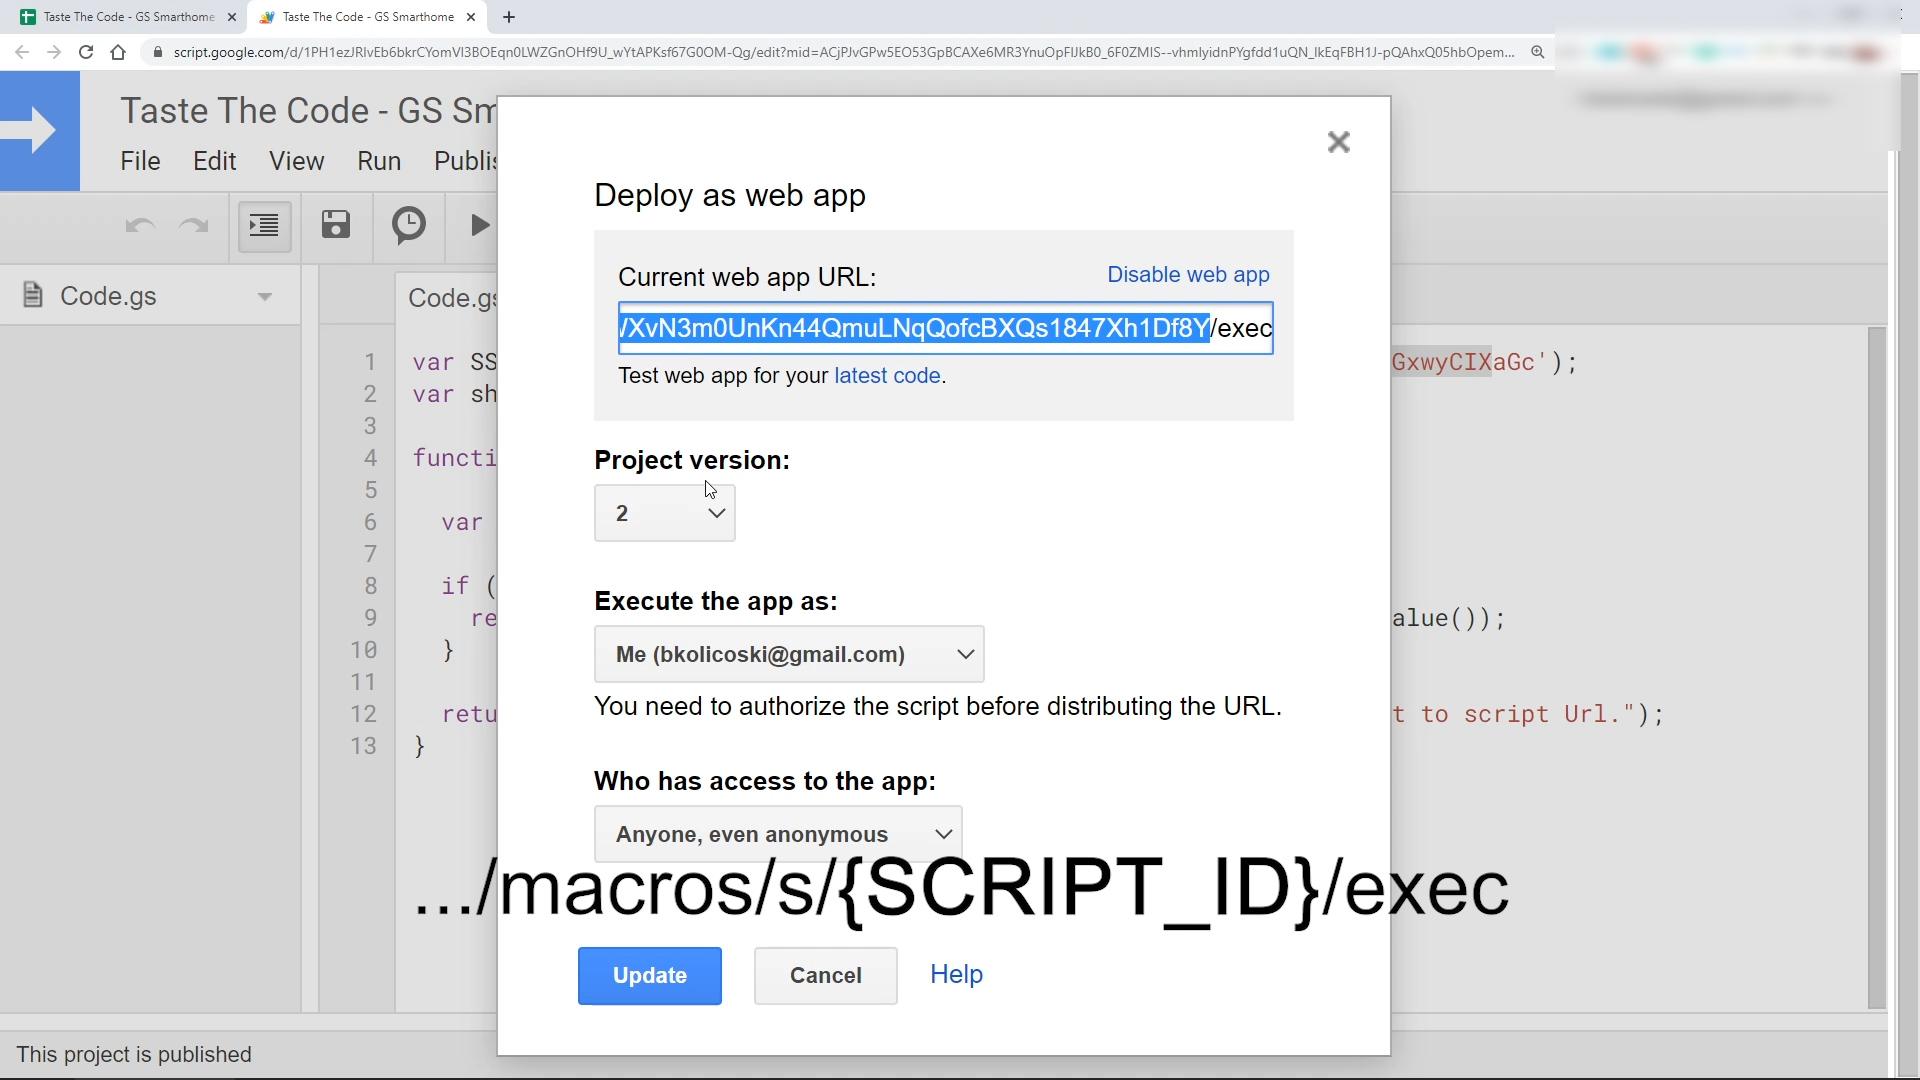Click the Undo toolbar icon
Image resolution: width=1920 pixels, height=1080 pixels.
coord(140,226)
